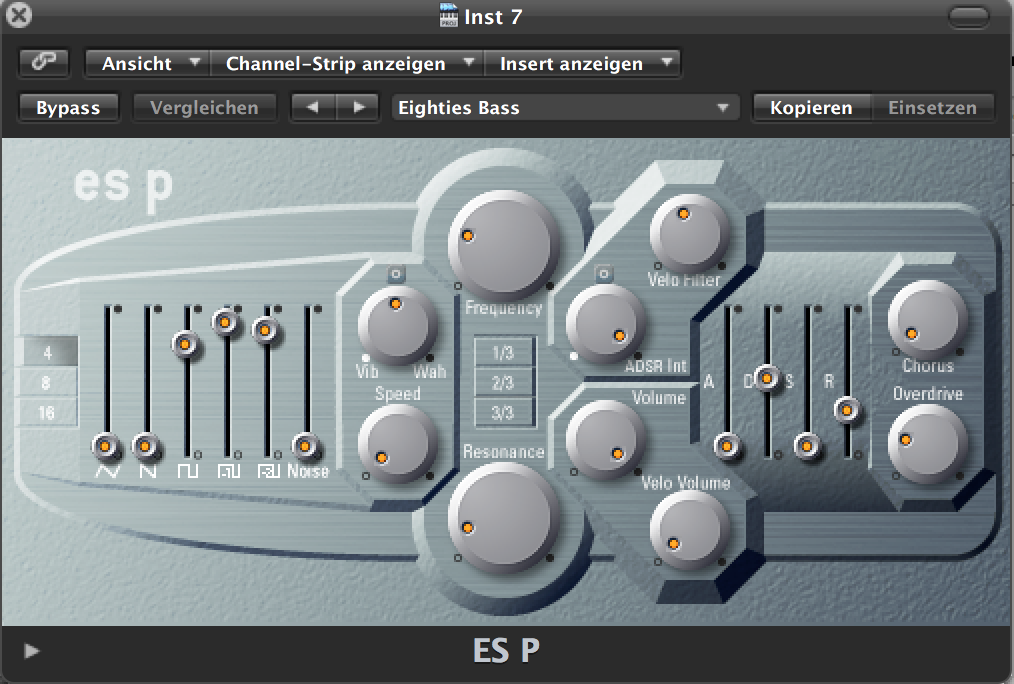
Task: Click small button above ADSR Int knob
Action: pos(604,274)
